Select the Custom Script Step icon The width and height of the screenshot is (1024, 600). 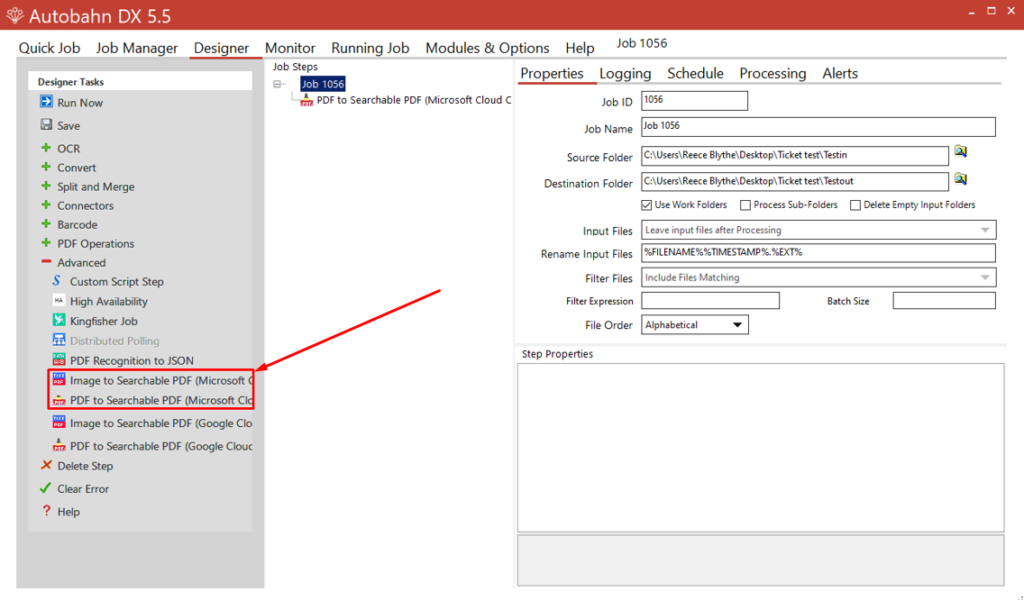tap(58, 281)
